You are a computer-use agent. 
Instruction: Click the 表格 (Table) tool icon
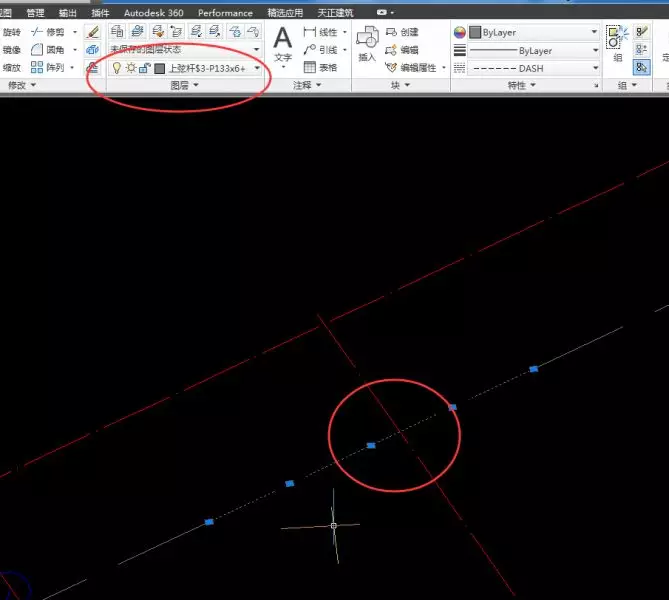309,67
